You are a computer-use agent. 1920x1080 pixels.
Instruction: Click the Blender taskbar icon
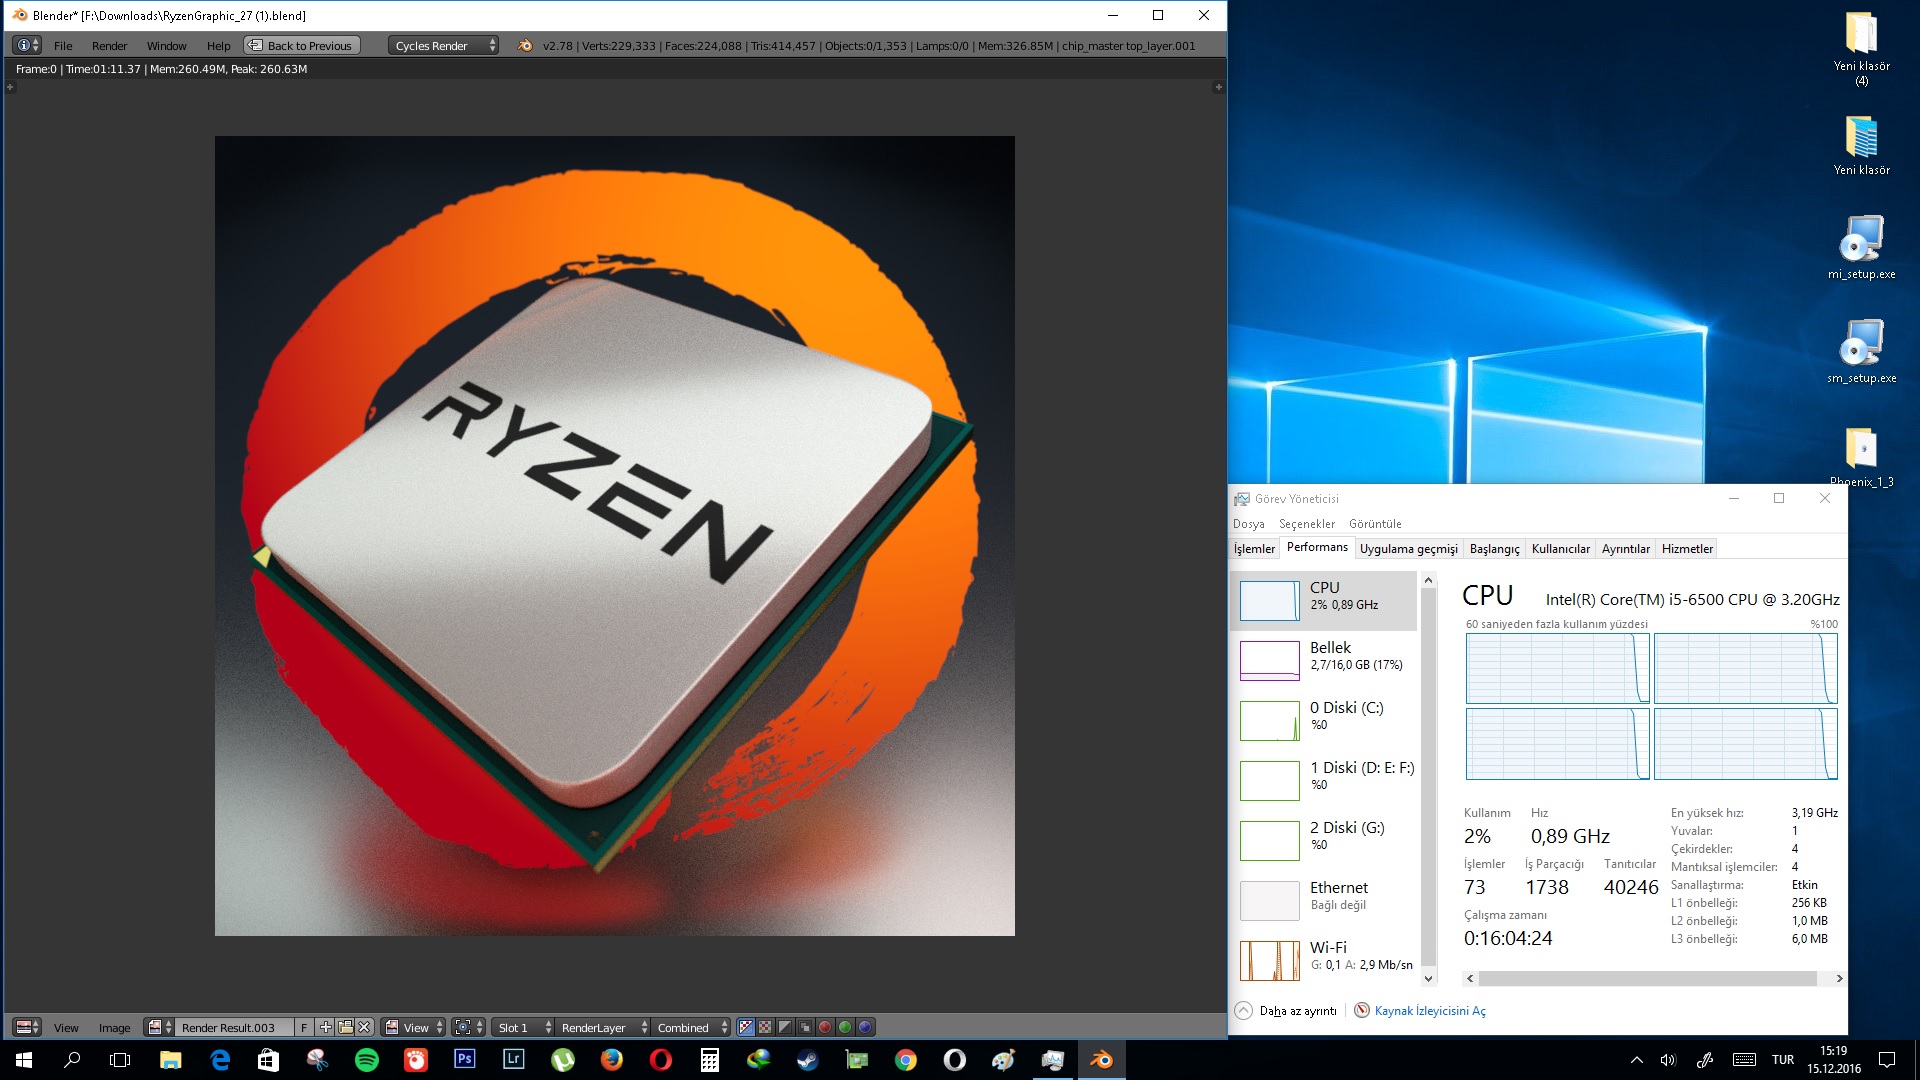pos(1102,1059)
